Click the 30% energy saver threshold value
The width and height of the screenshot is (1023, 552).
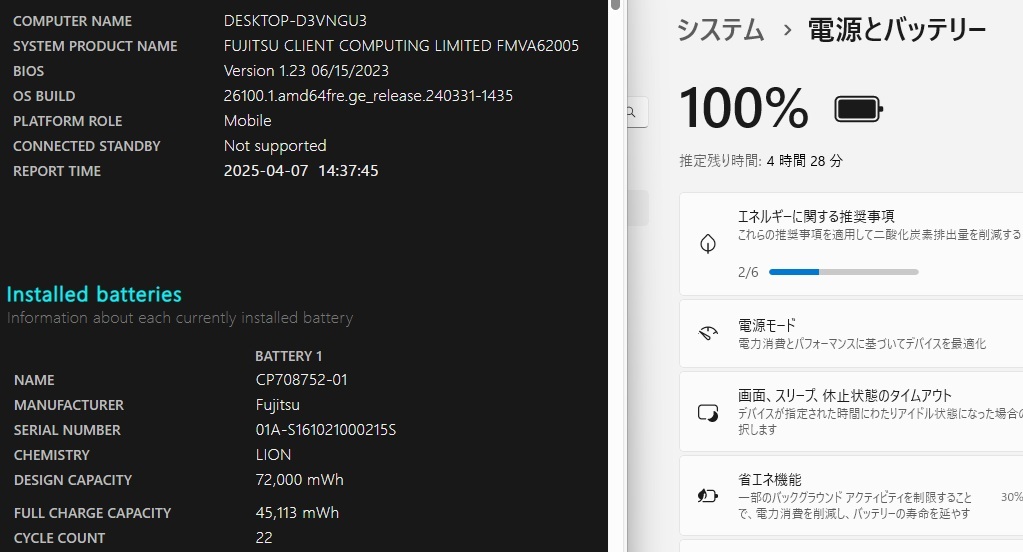(x=1012, y=497)
